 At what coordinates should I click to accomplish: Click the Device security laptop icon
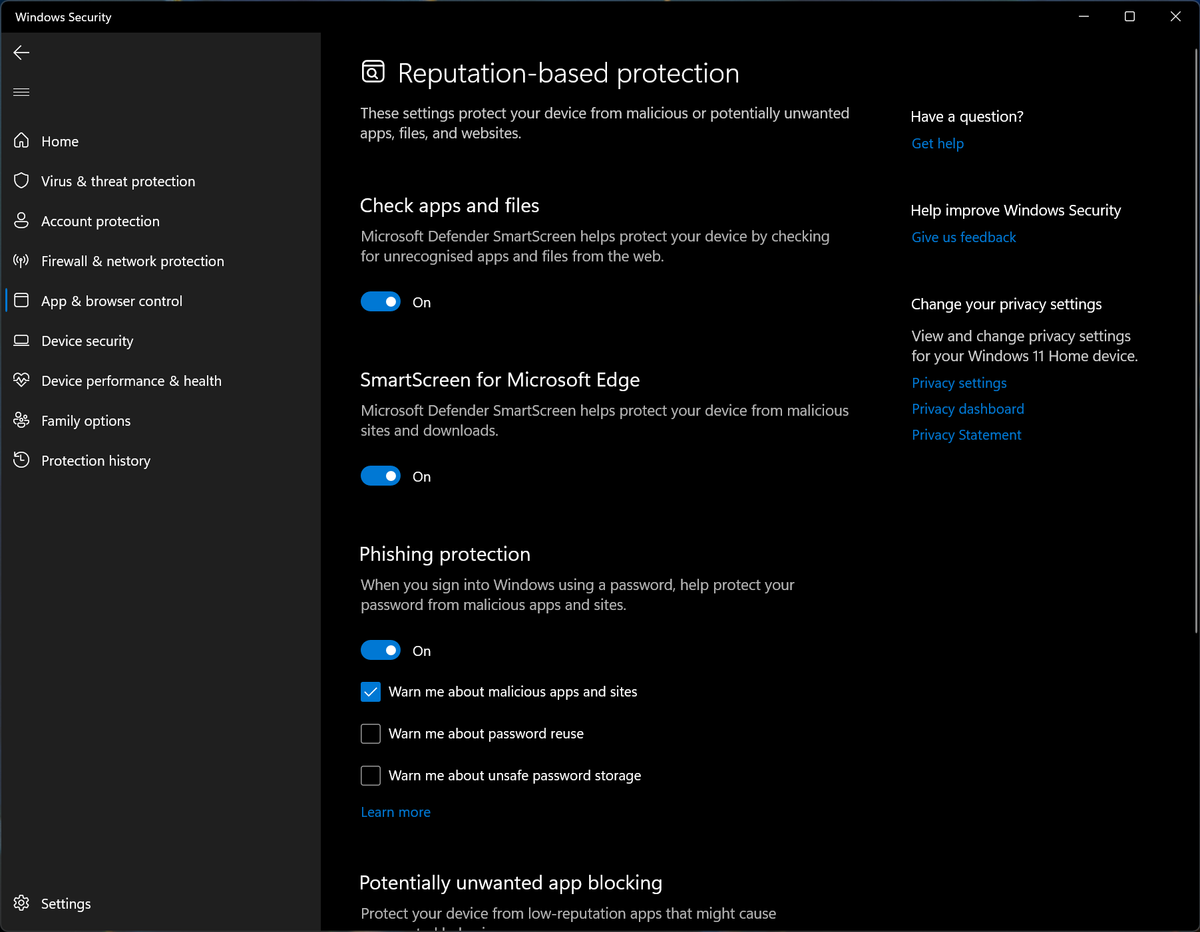pos(21,341)
